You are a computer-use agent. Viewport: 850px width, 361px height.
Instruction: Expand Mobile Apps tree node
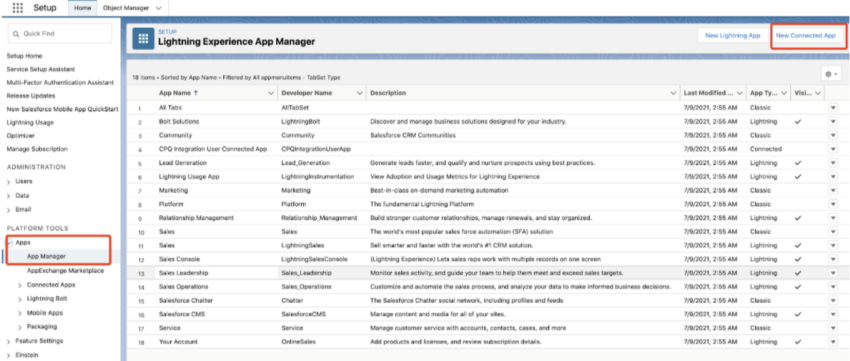point(20,313)
